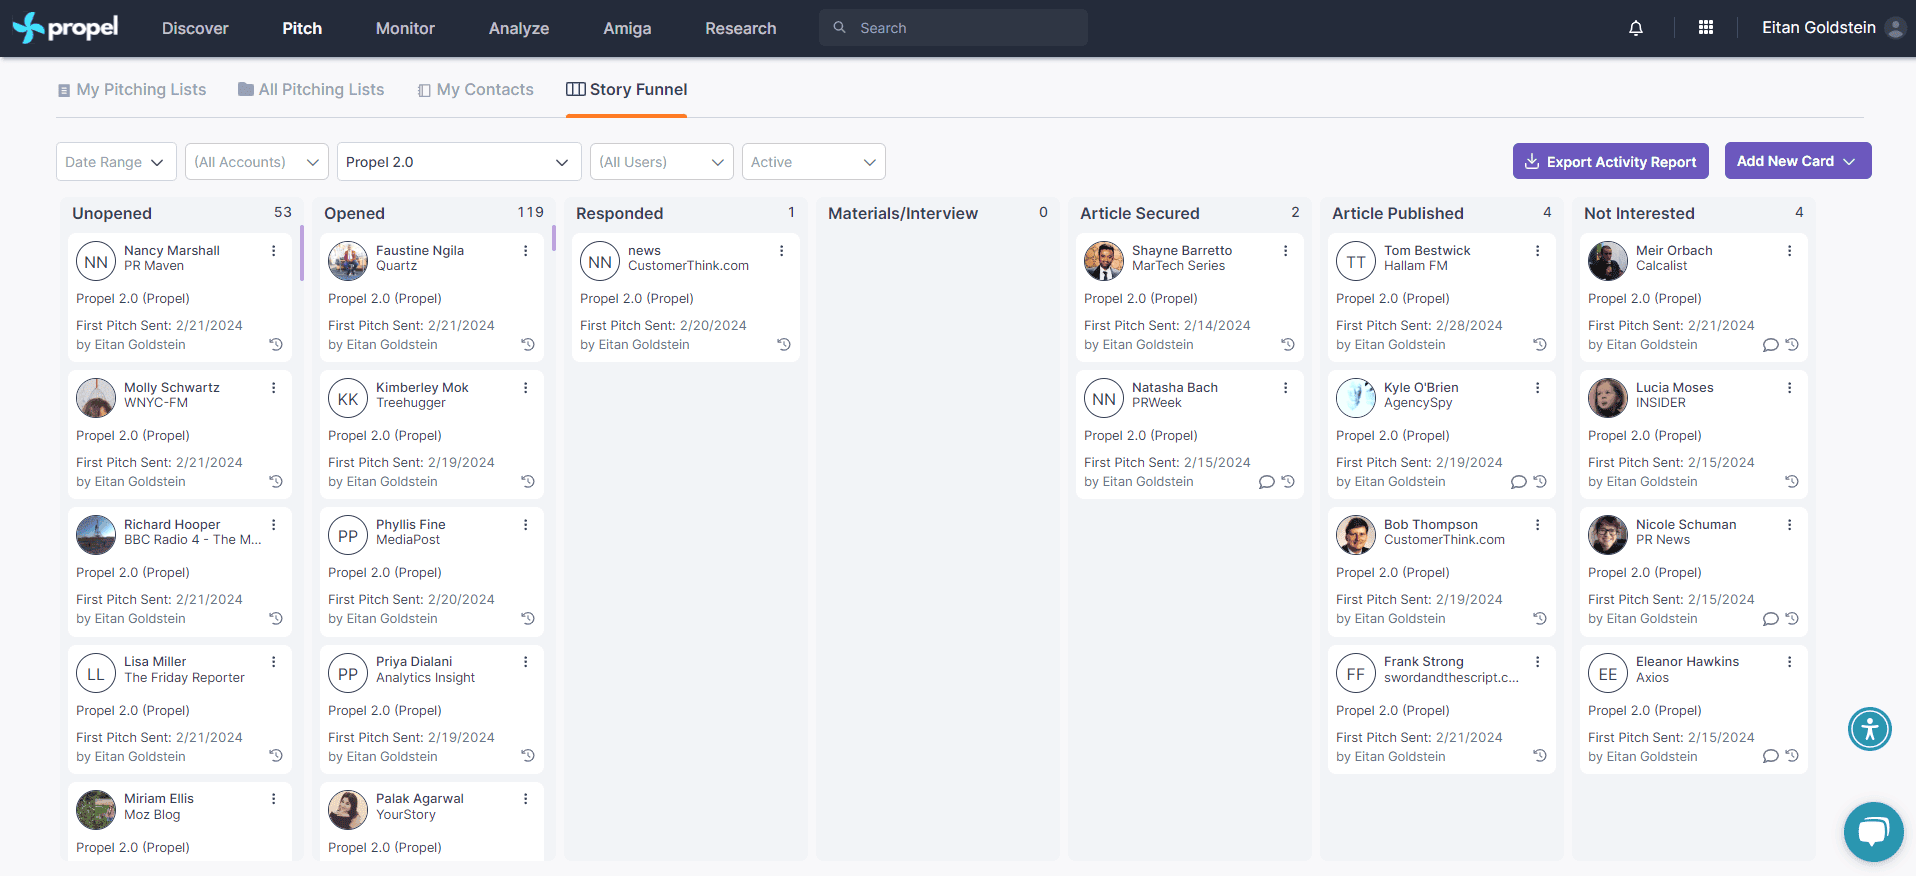Image resolution: width=1916 pixels, height=876 pixels.
Task: Expand the Propel 2.0 campaign dropdown
Action: click(x=458, y=162)
